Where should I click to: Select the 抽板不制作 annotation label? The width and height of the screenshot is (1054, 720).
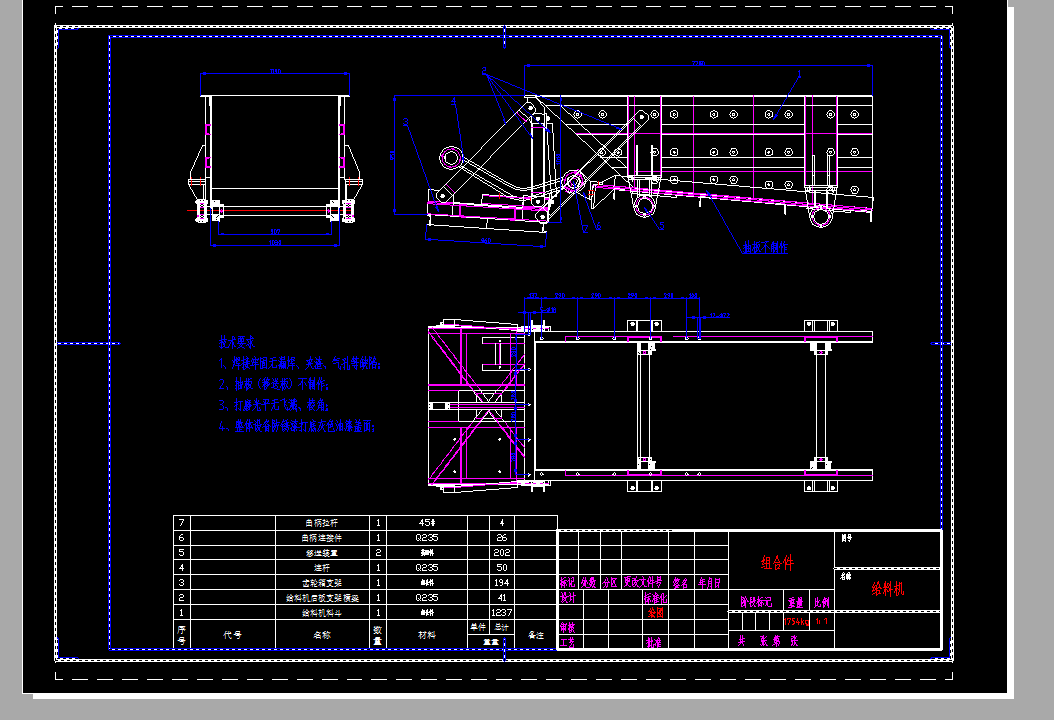pyautogui.click(x=764, y=247)
